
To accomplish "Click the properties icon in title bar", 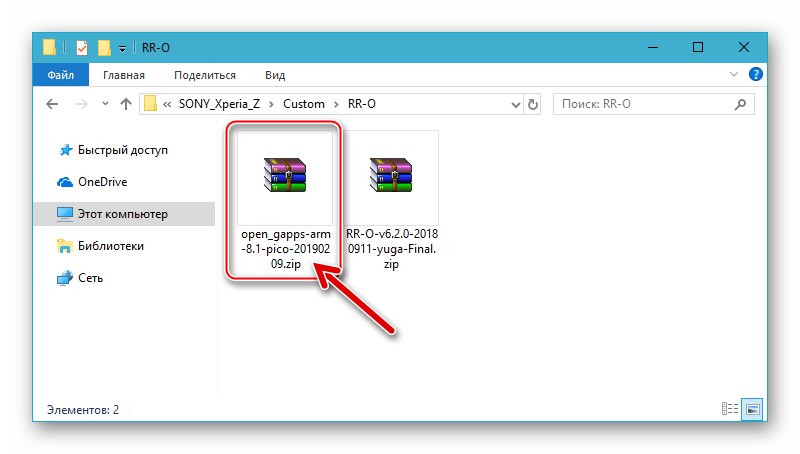I will 81,48.
